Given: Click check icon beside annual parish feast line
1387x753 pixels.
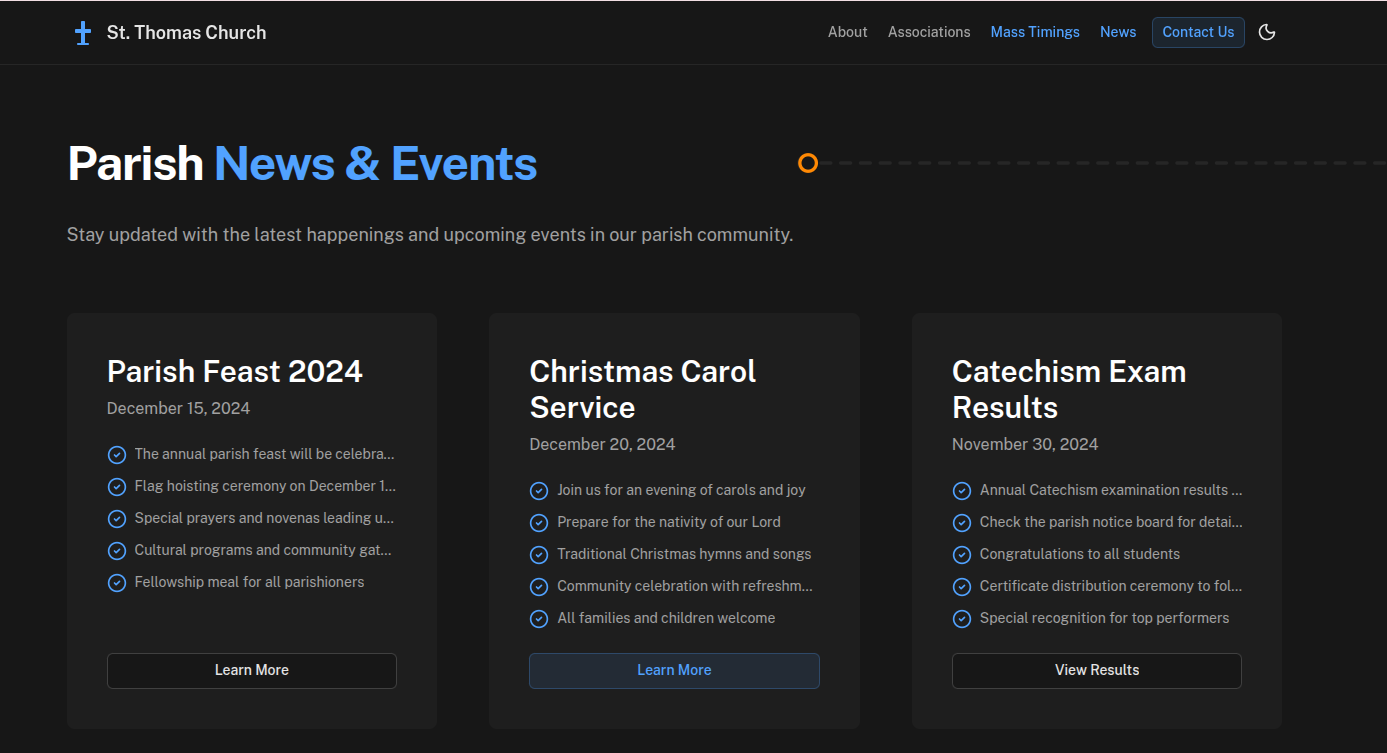Looking at the screenshot, I should 117,454.
